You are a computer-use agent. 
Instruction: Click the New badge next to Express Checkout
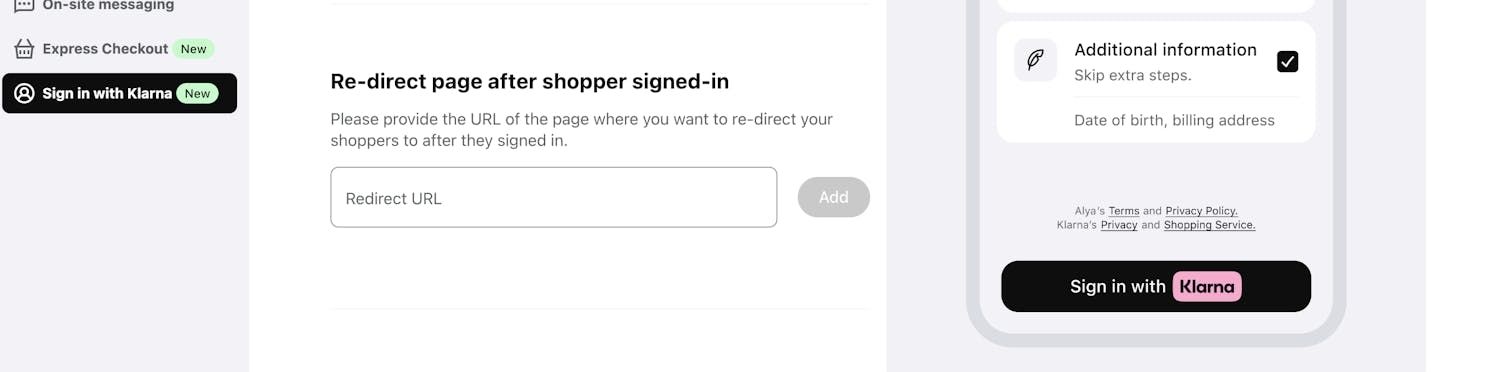(193, 49)
